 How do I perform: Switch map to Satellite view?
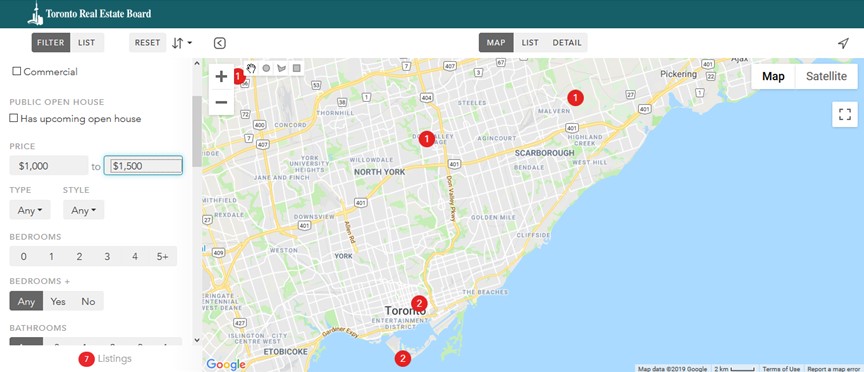826,77
